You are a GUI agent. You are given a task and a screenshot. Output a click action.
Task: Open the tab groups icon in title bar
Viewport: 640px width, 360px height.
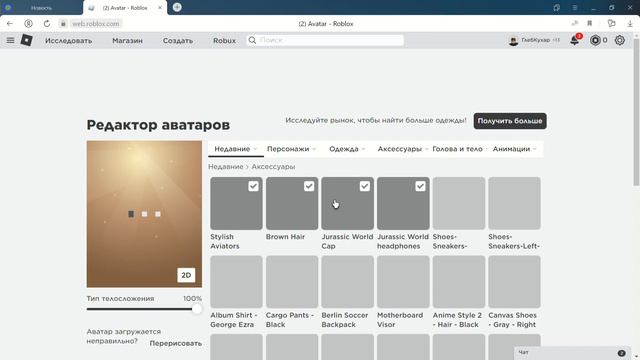(x=556, y=8)
